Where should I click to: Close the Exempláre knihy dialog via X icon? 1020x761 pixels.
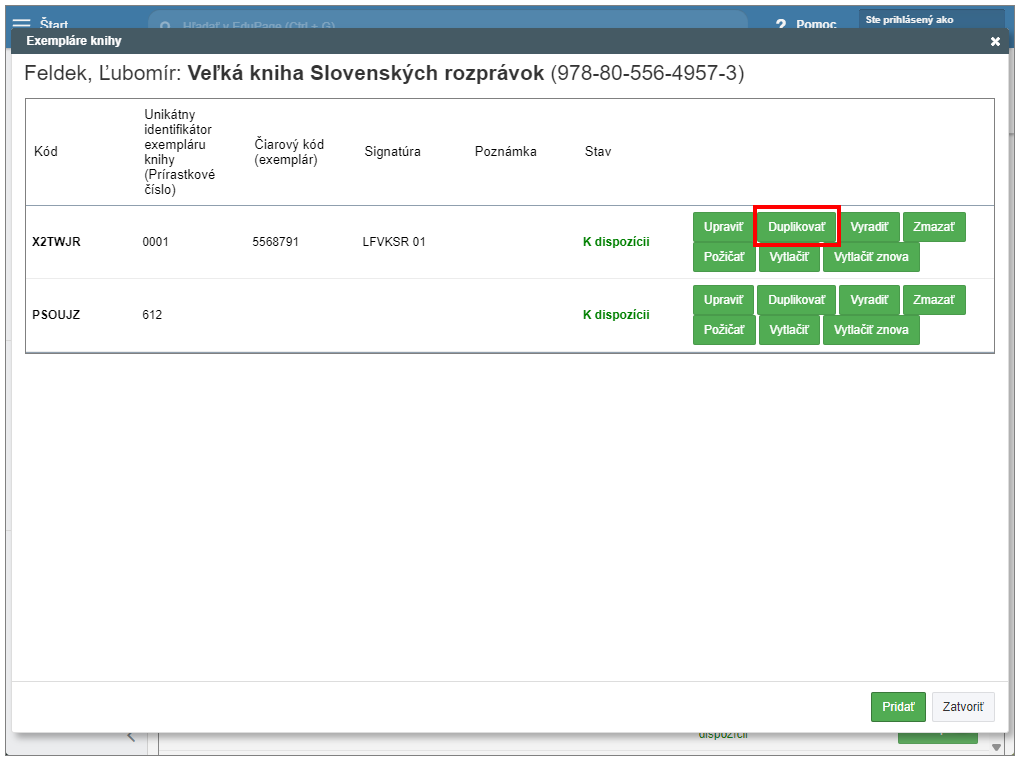tap(994, 41)
